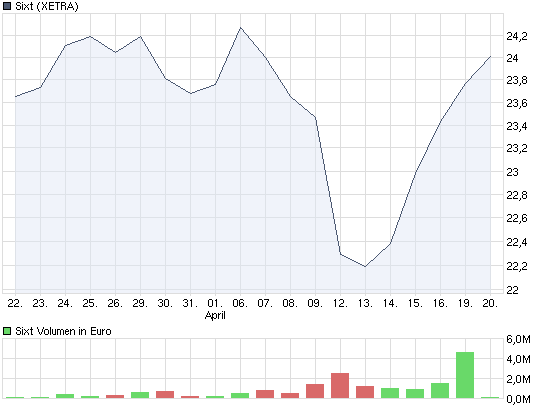The width and height of the screenshot is (545, 407).
Task: Click the '23,6' price axis value
Action: [517, 103]
